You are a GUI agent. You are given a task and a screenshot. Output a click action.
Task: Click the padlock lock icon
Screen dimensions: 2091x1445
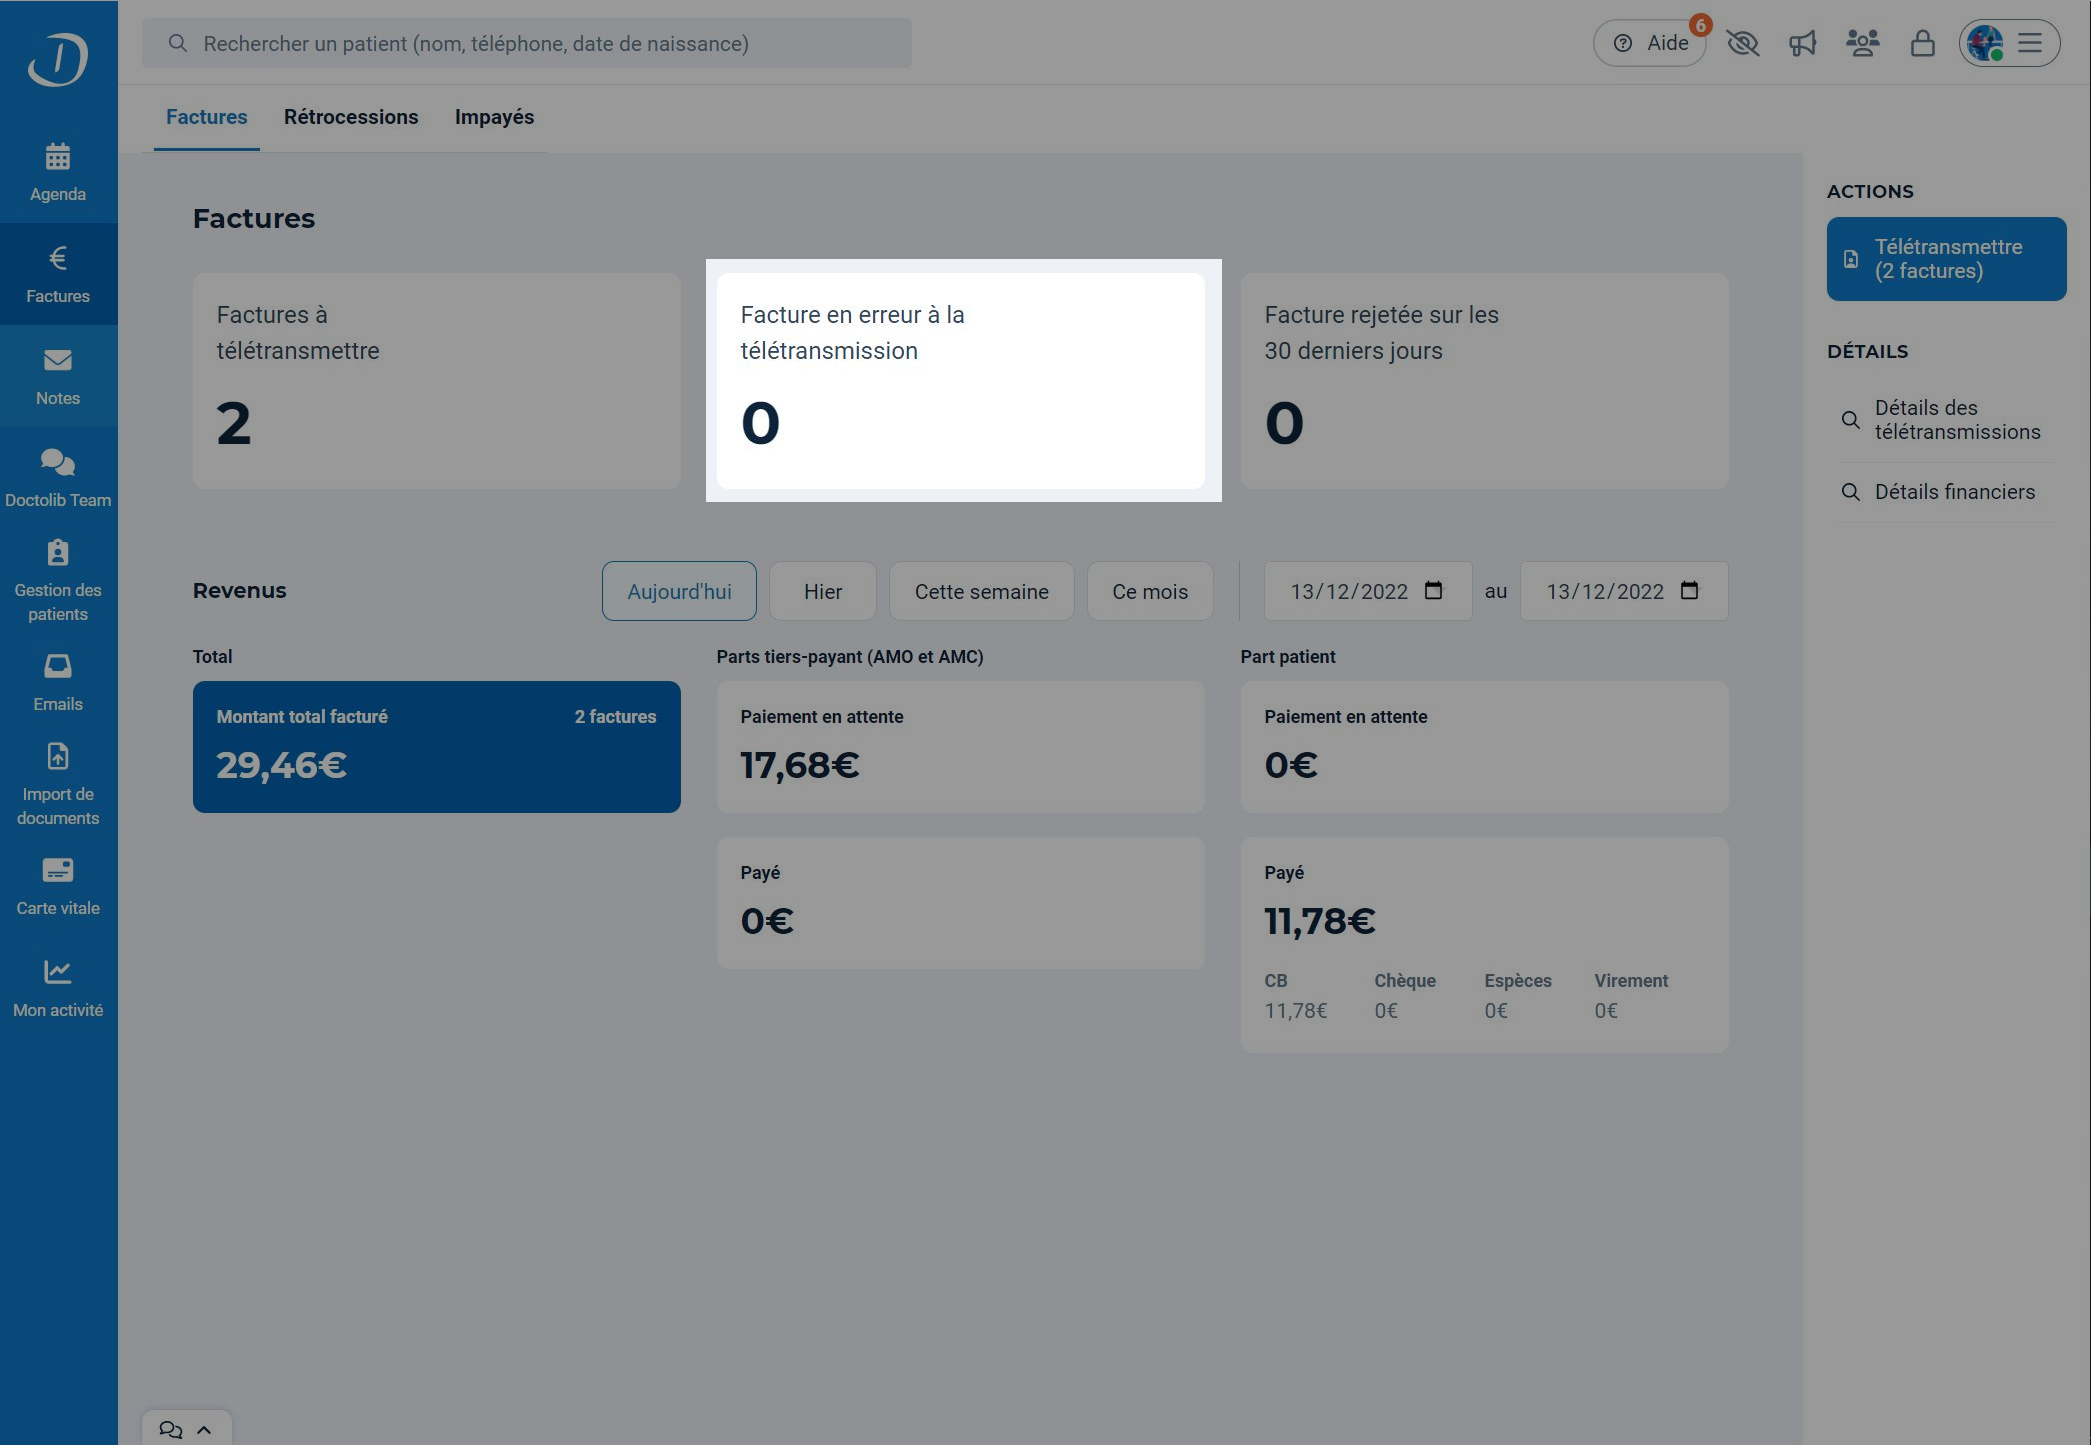point(1922,43)
